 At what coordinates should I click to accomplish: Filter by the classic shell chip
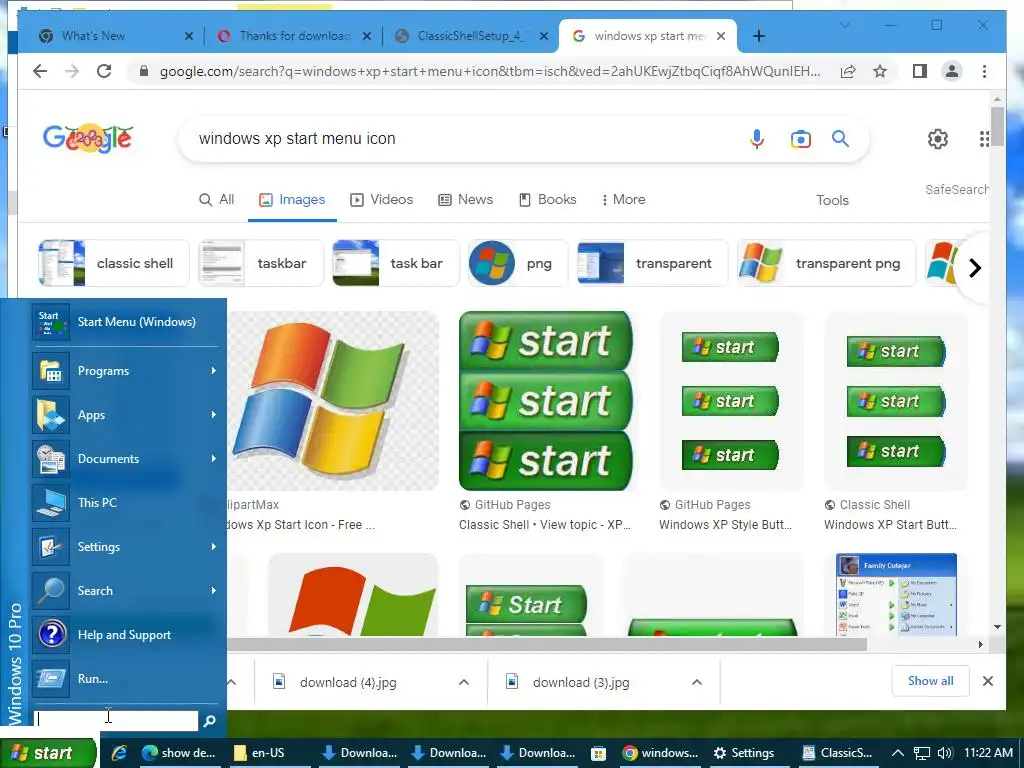(114, 263)
